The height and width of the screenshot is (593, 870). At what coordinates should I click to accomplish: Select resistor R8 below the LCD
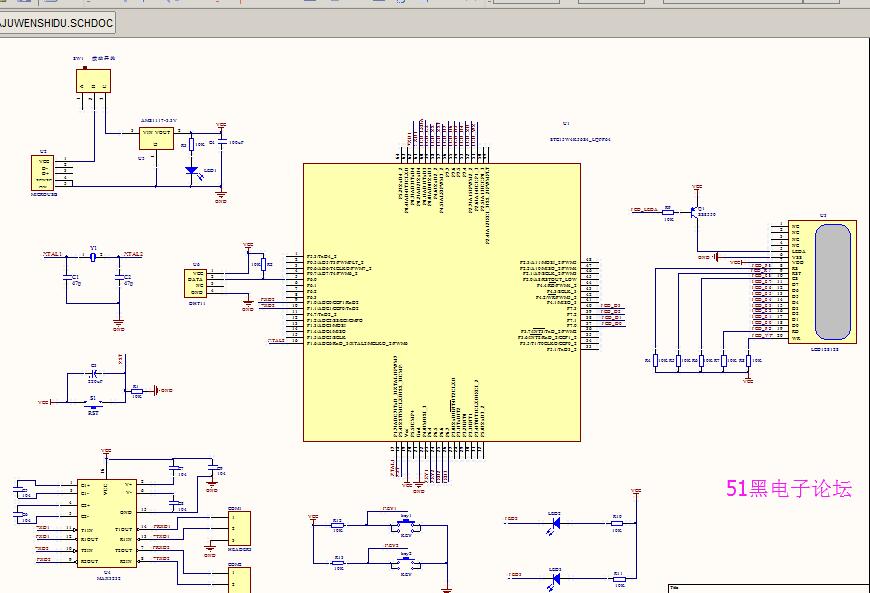coord(748,361)
